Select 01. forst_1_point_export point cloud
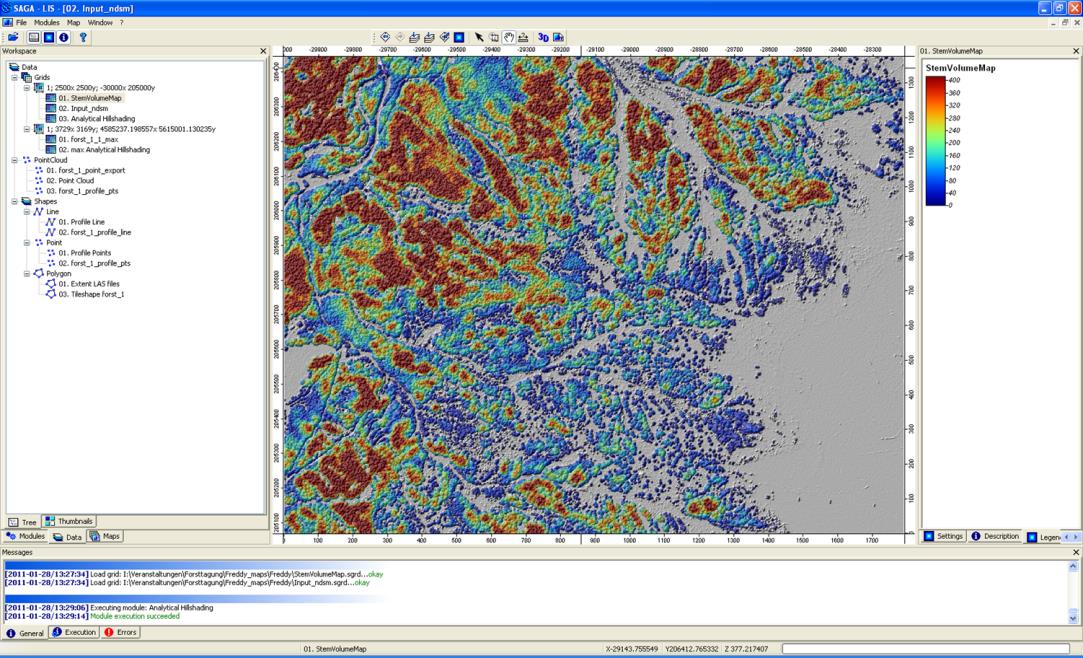Screen dimensions: 1083x658 pos(86,171)
